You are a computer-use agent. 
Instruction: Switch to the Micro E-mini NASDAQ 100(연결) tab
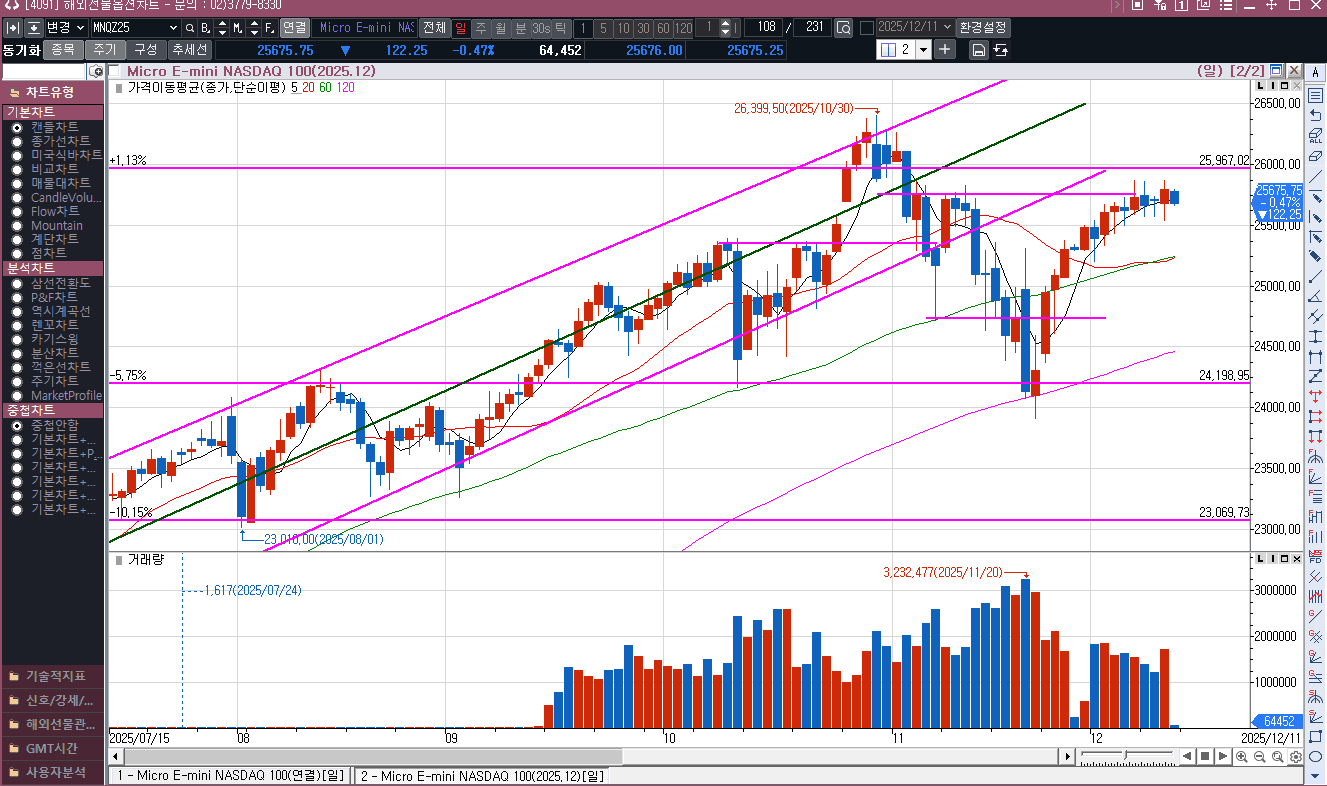229,776
